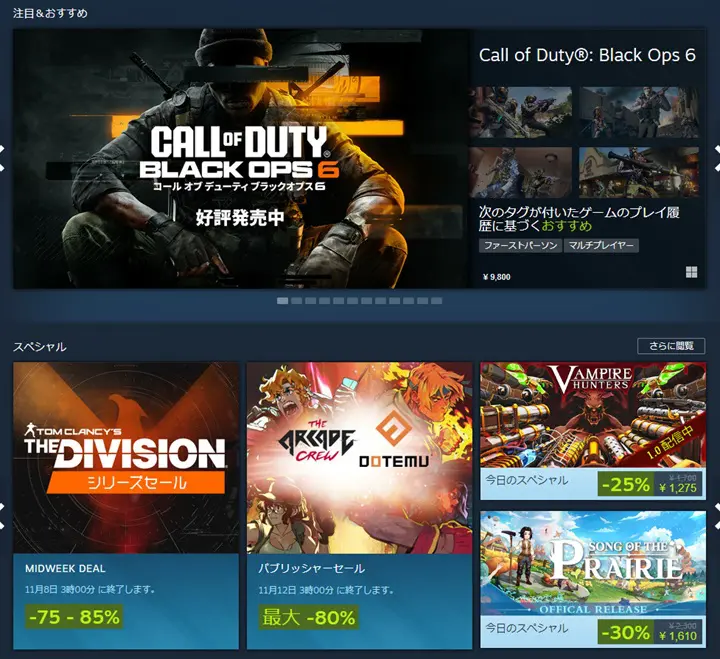
Task: Open The Division series sale midweek deal
Action: click(x=126, y=505)
